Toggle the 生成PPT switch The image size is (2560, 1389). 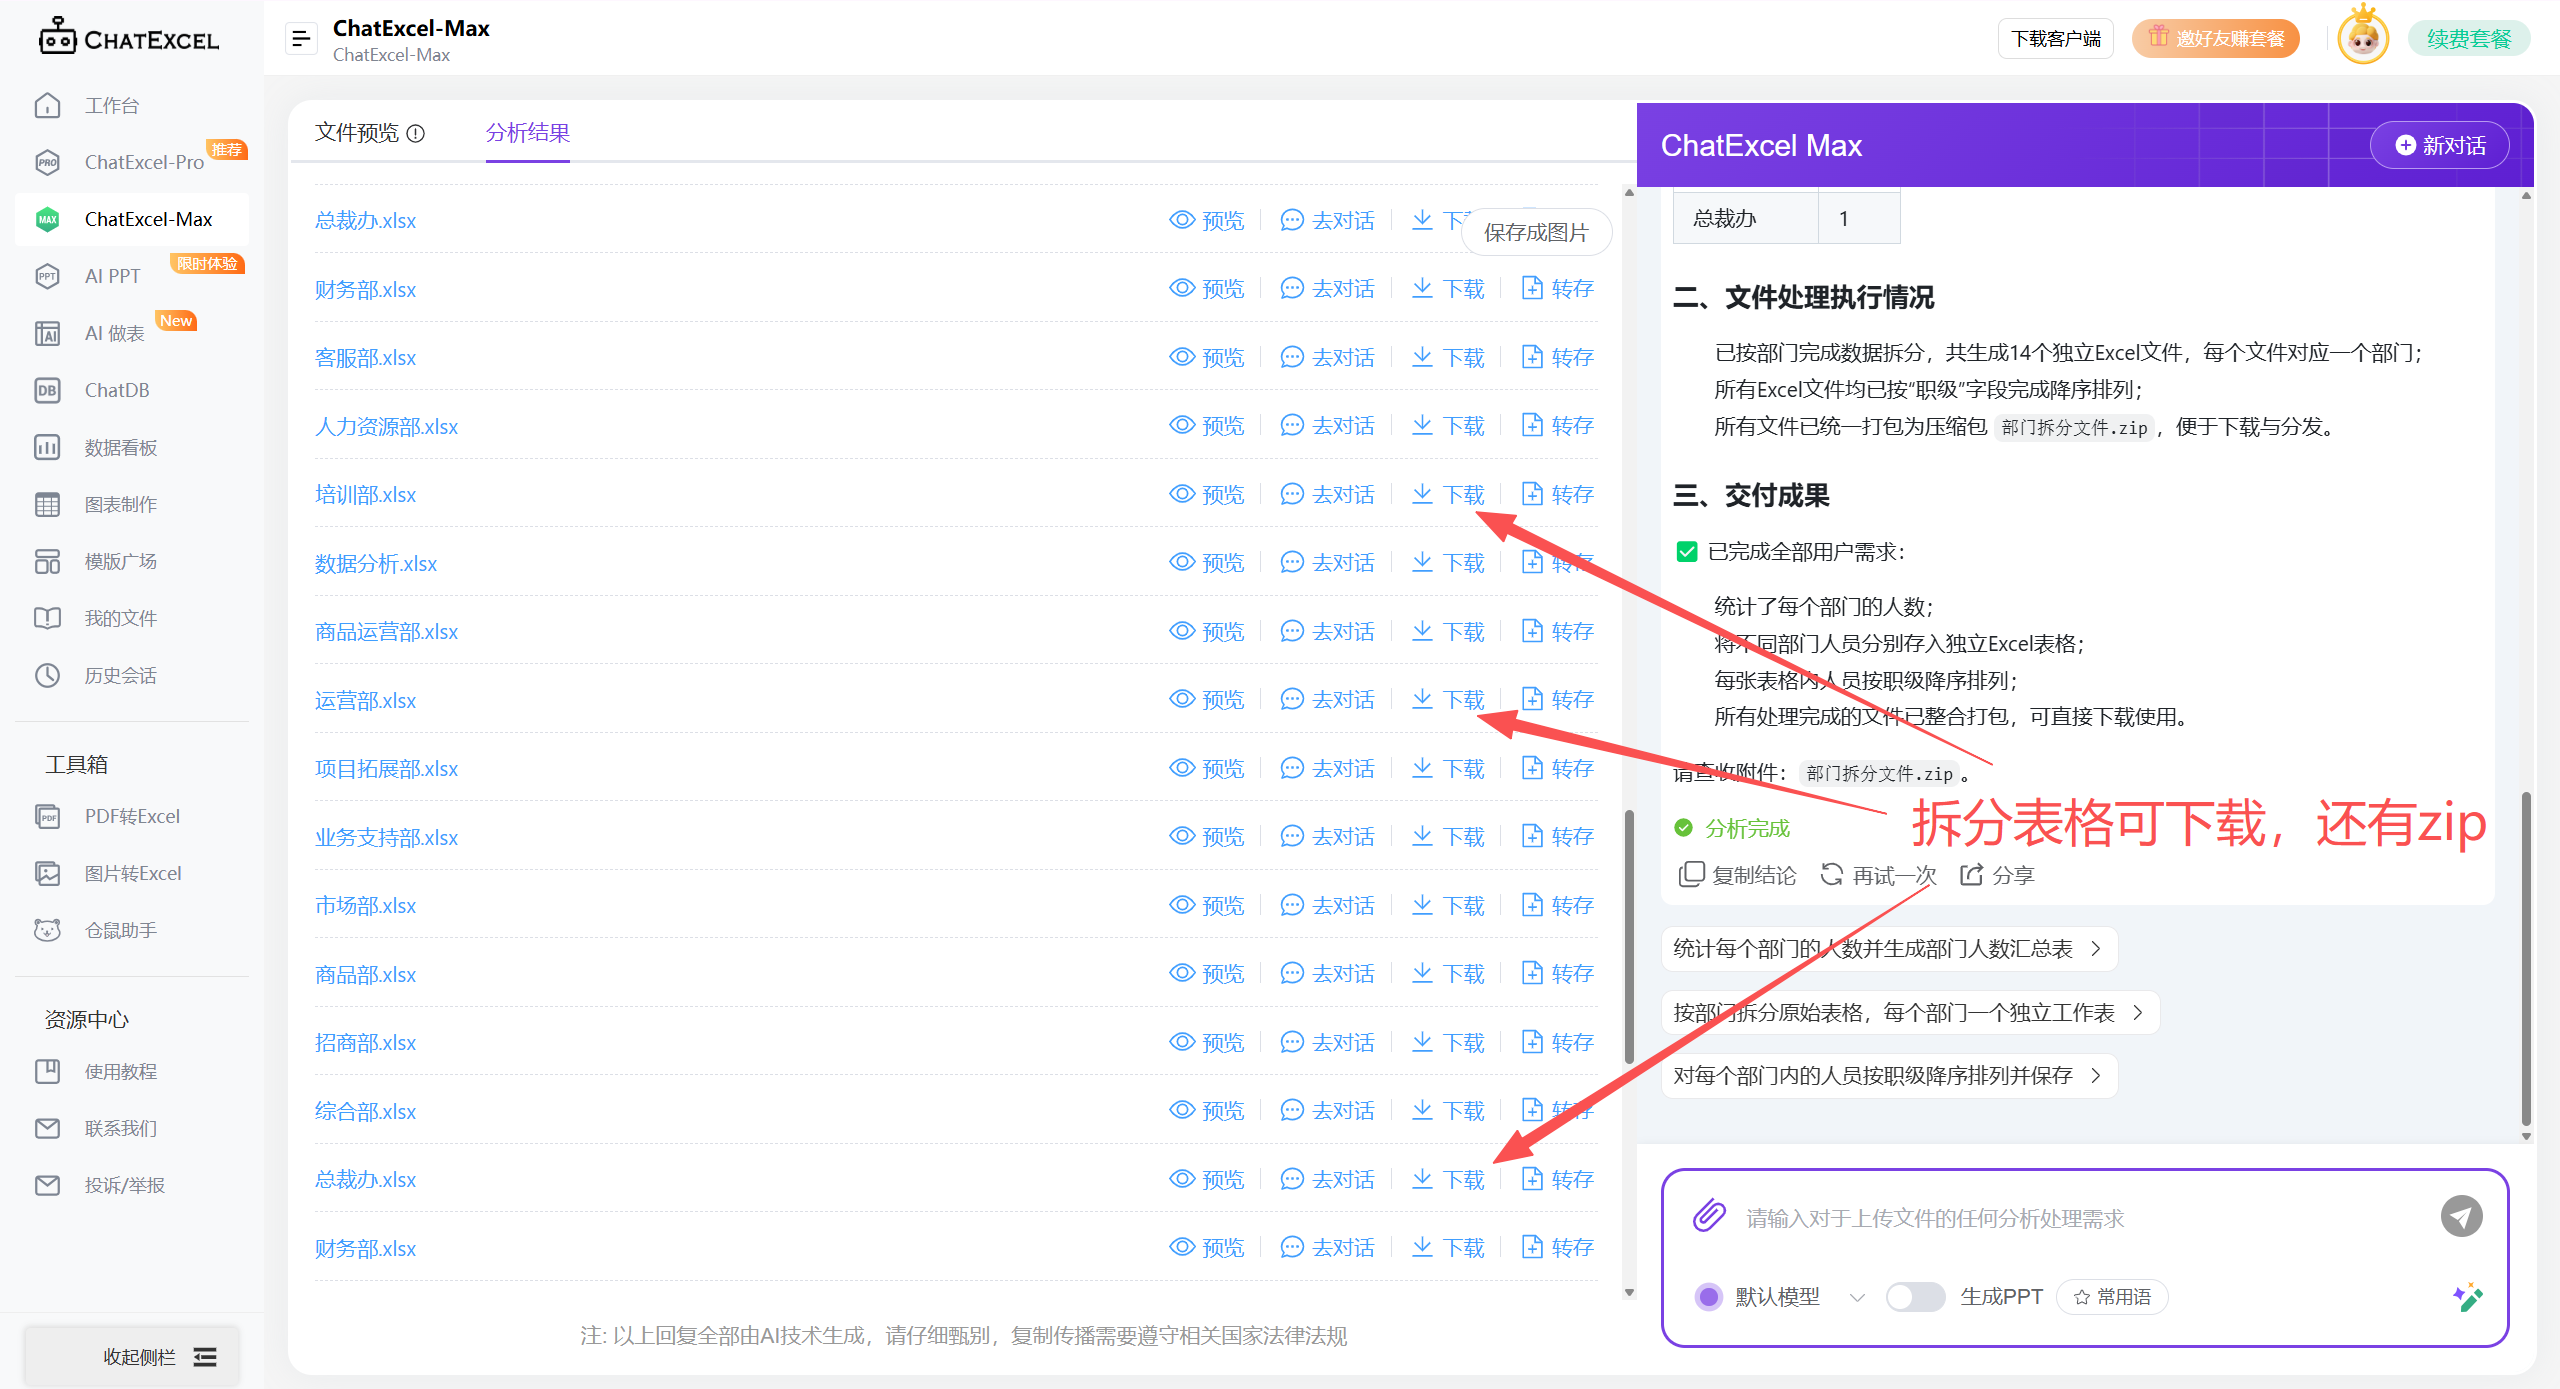pos(1914,1297)
